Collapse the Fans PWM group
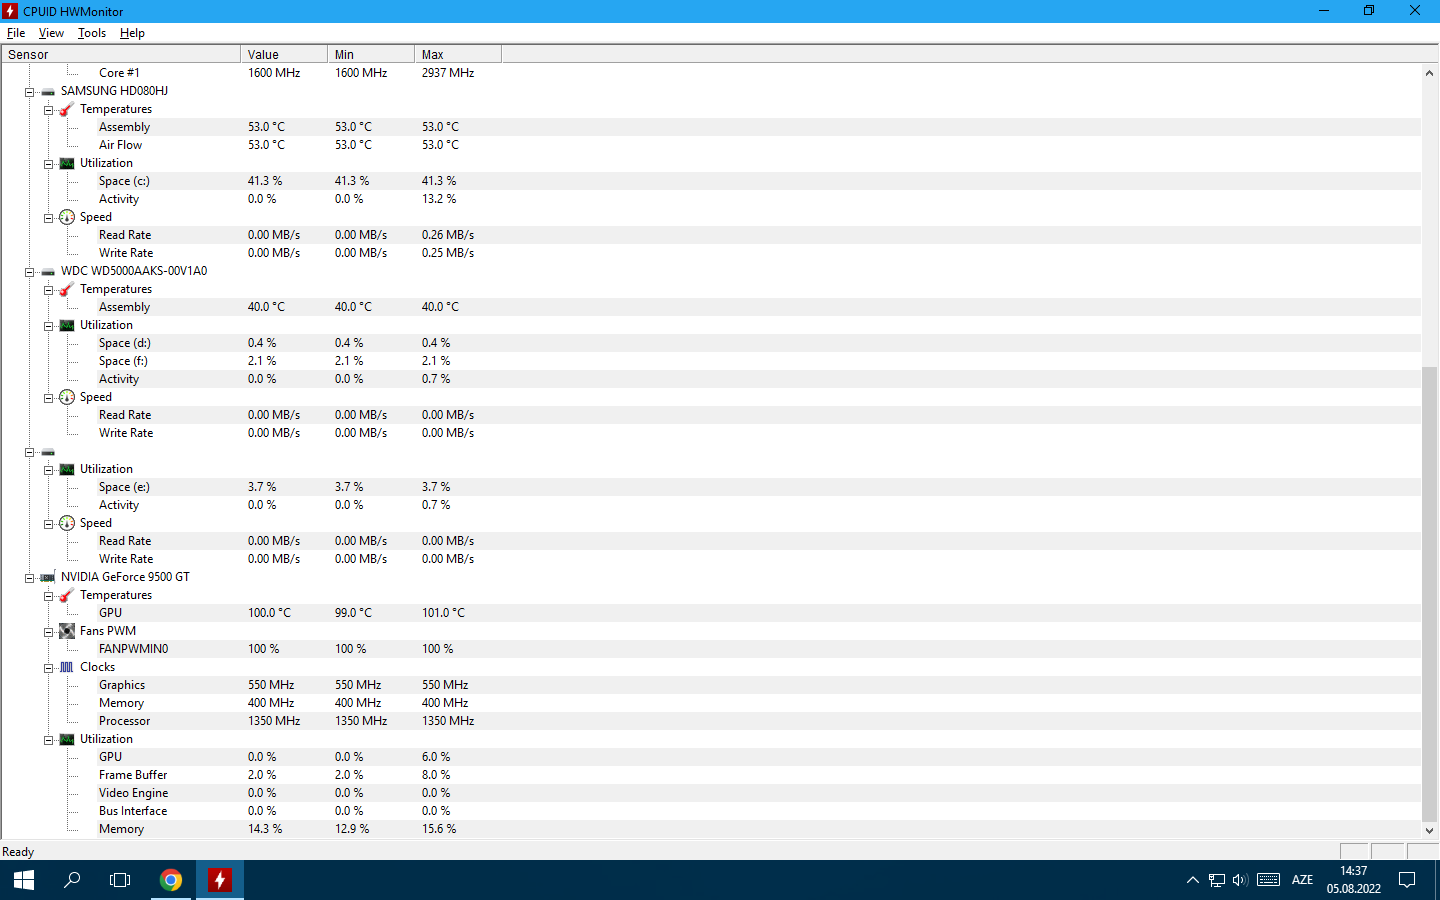The image size is (1440, 900). [48, 631]
